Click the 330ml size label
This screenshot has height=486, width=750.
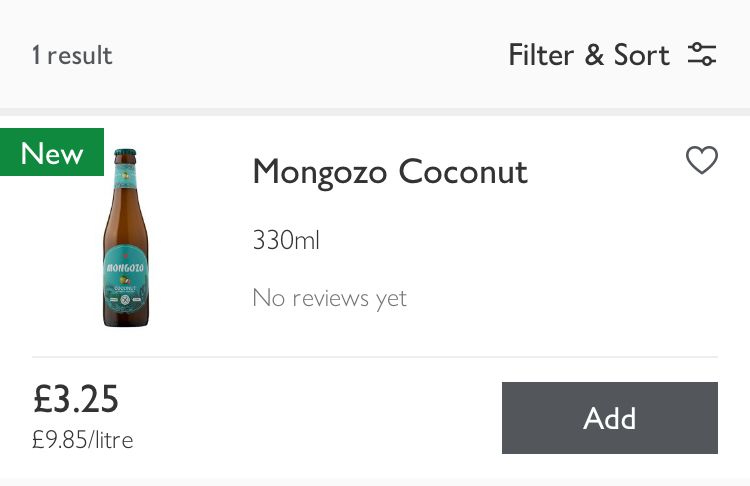(286, 240)
